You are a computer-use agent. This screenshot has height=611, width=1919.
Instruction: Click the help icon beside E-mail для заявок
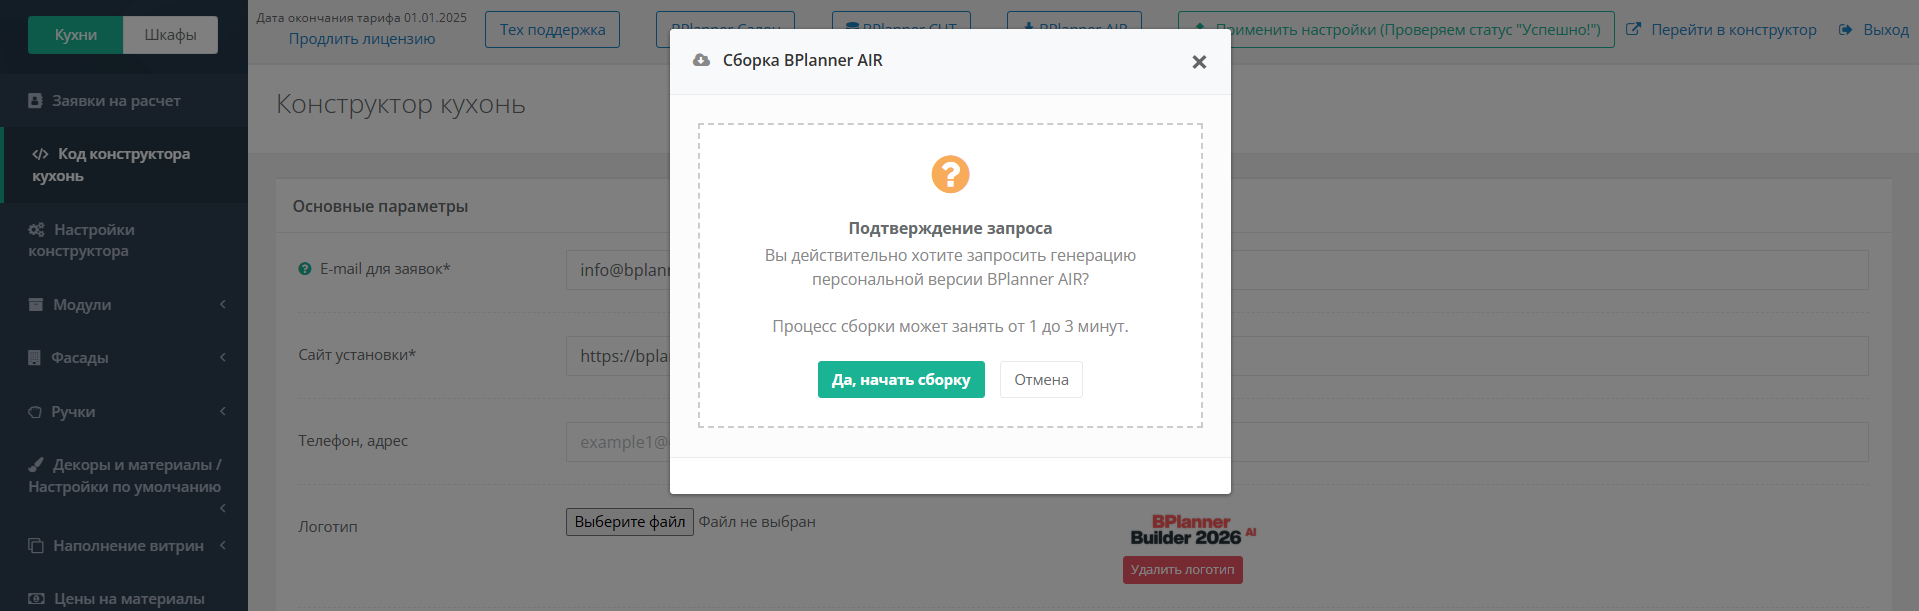[x=305, y=269]
